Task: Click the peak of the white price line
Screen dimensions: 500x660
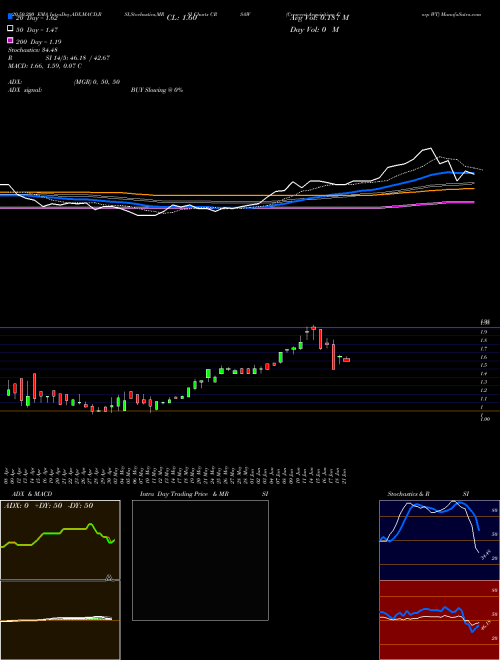Action: click(429, 148)
